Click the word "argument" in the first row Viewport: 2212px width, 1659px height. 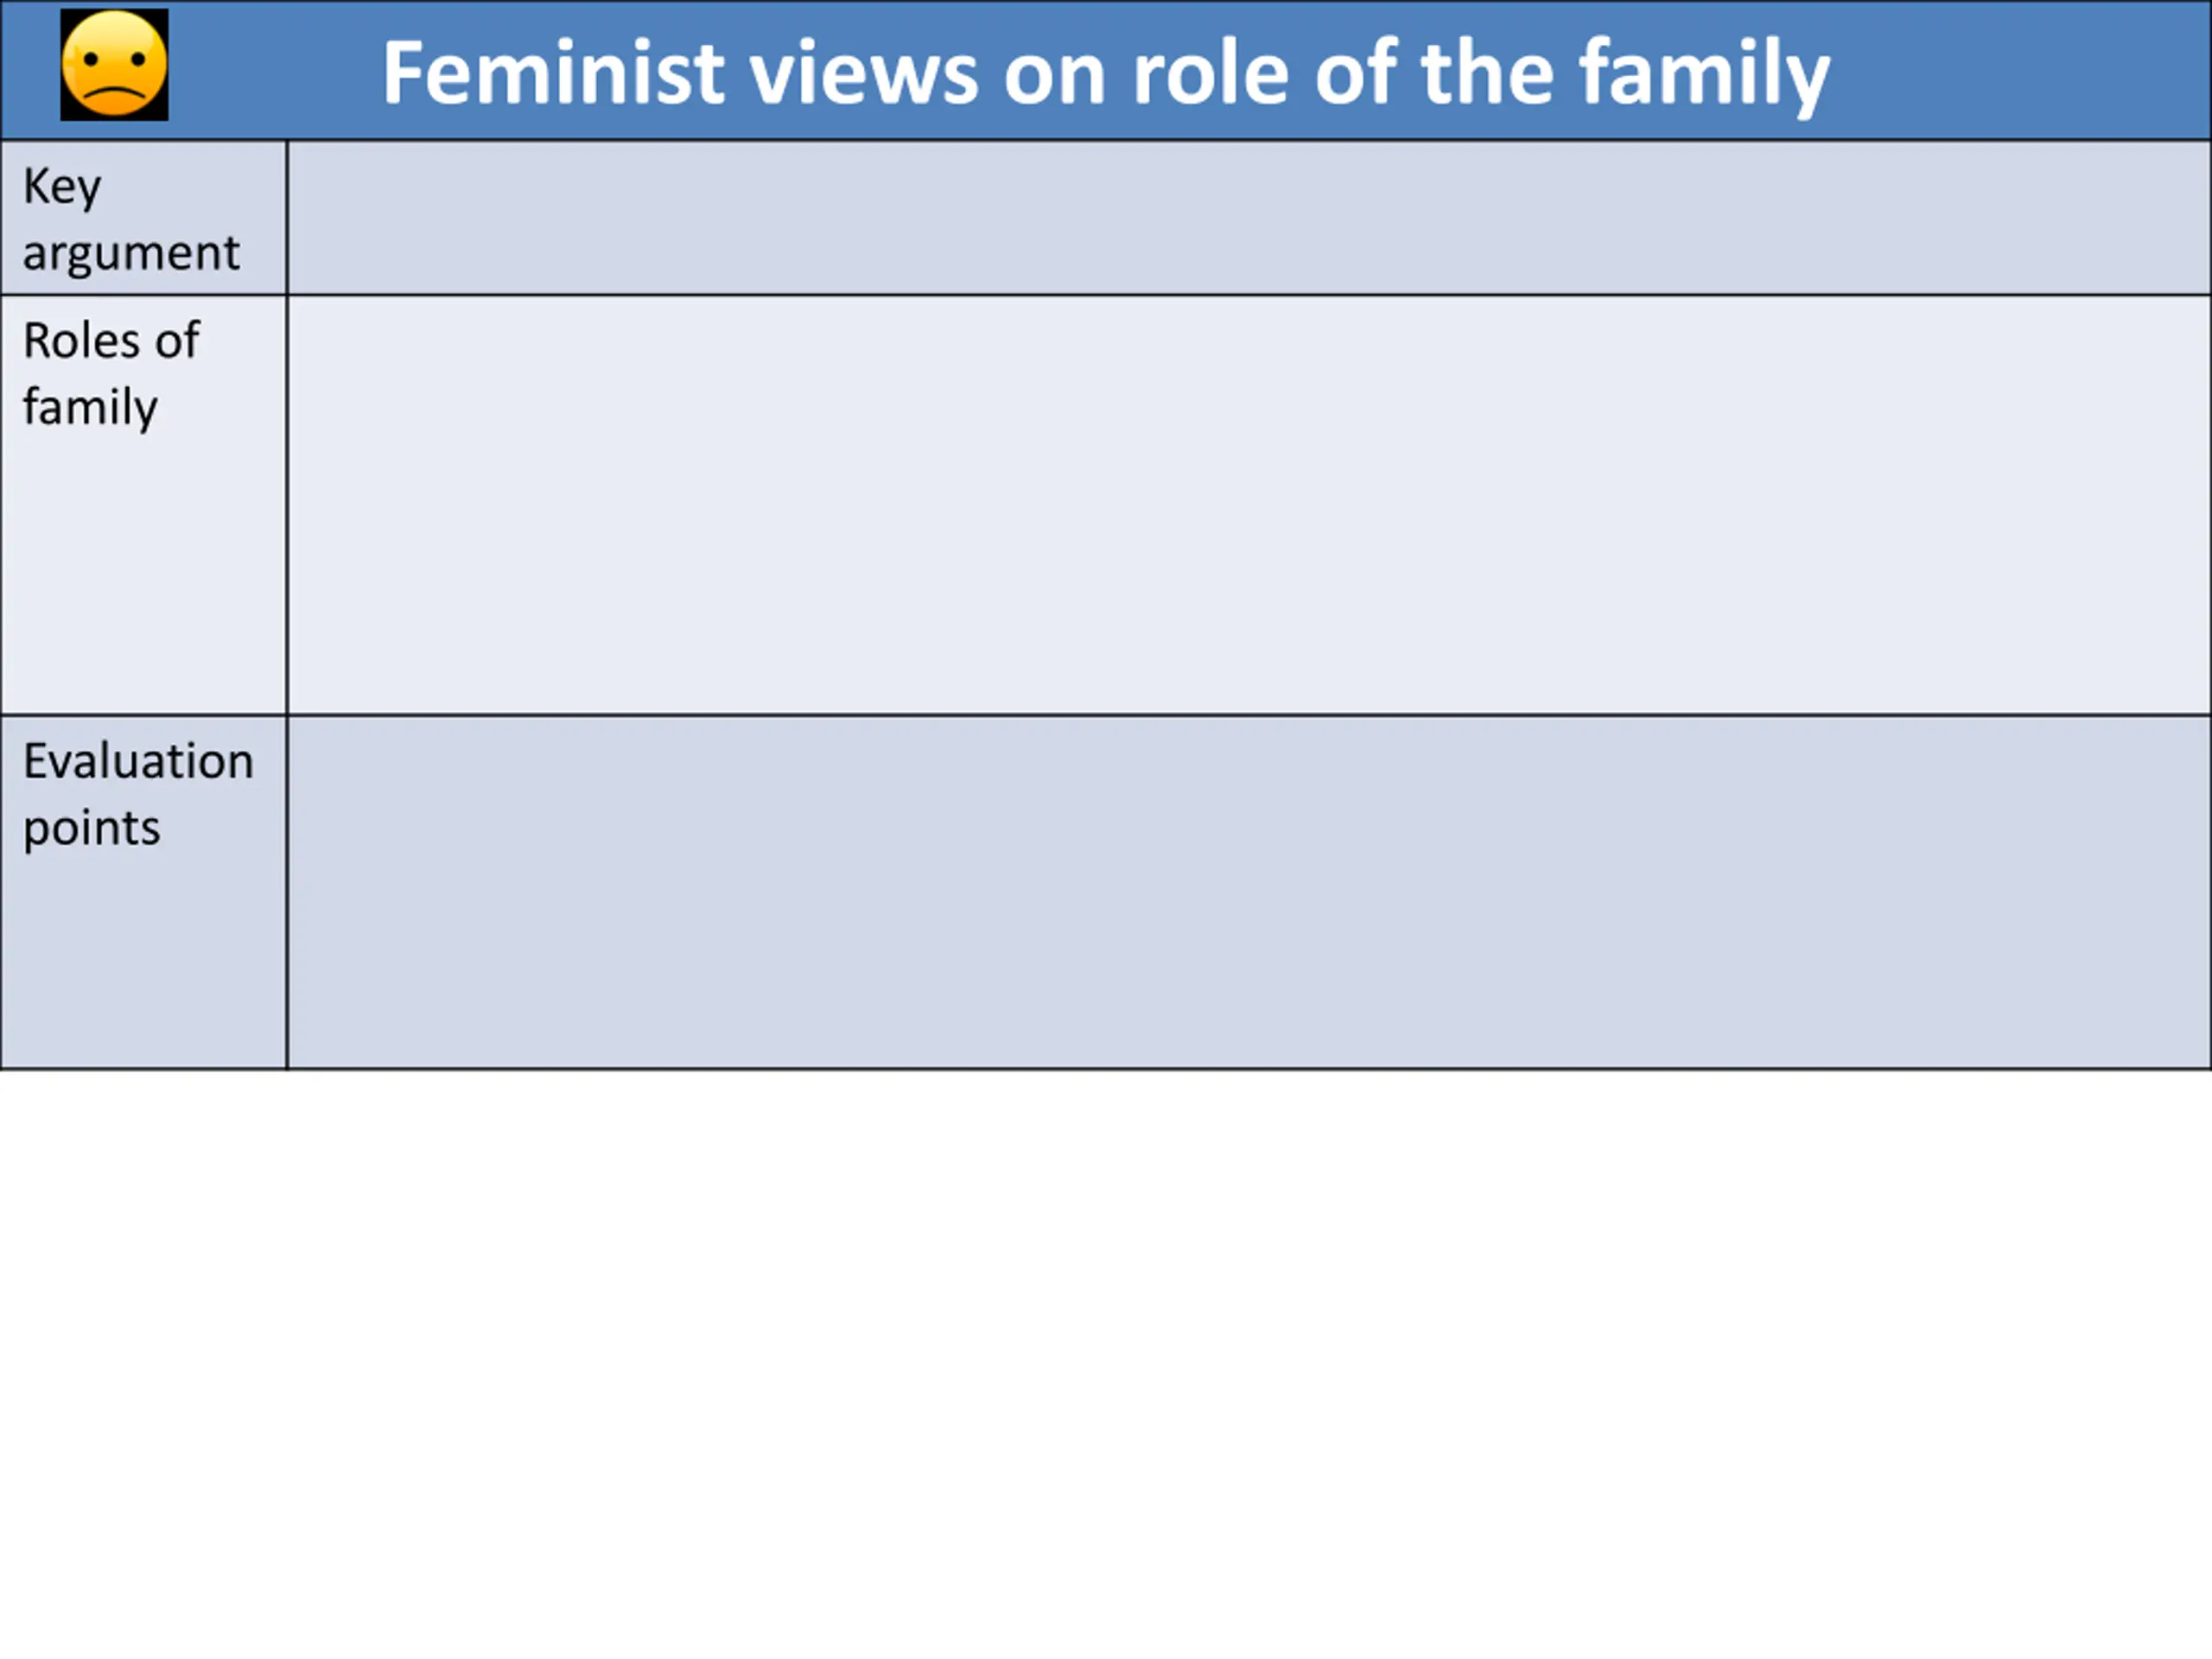[131, 253]
